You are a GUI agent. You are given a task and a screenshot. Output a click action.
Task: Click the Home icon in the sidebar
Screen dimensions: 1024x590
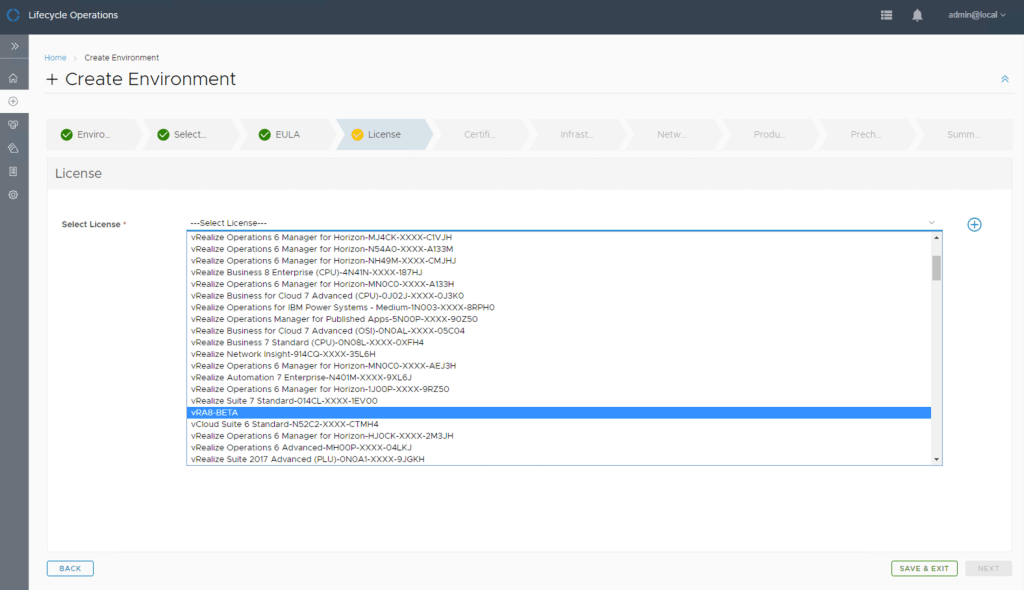(13, 78)
